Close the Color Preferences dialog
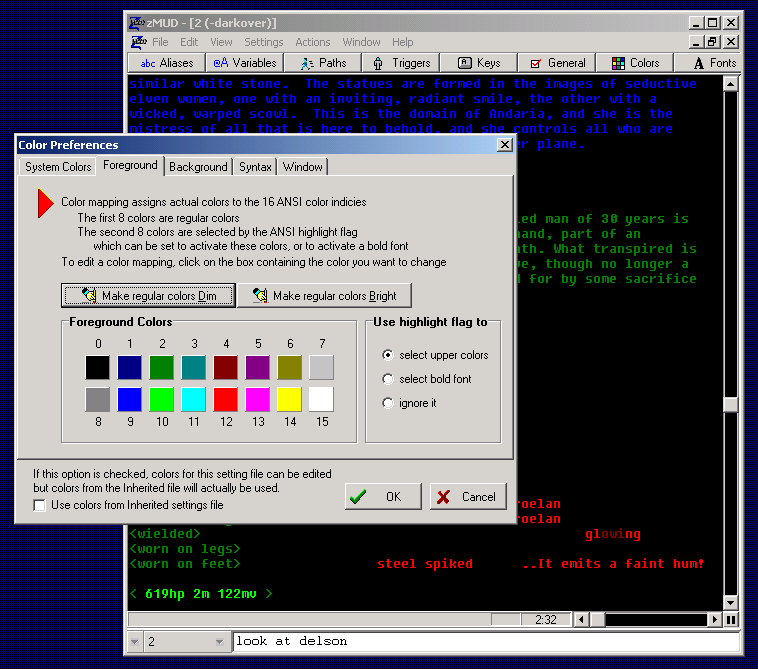This screenshot has width=758, height=669. [505, 145]
